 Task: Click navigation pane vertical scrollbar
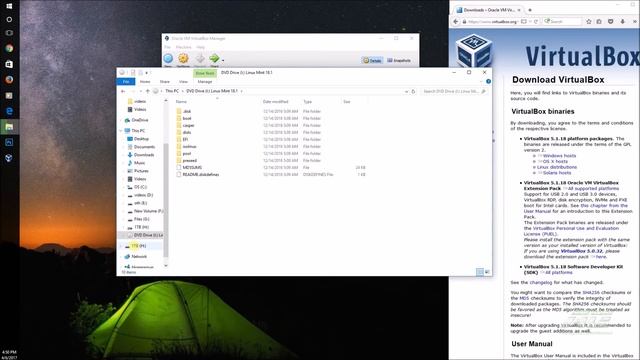[166, 200]
